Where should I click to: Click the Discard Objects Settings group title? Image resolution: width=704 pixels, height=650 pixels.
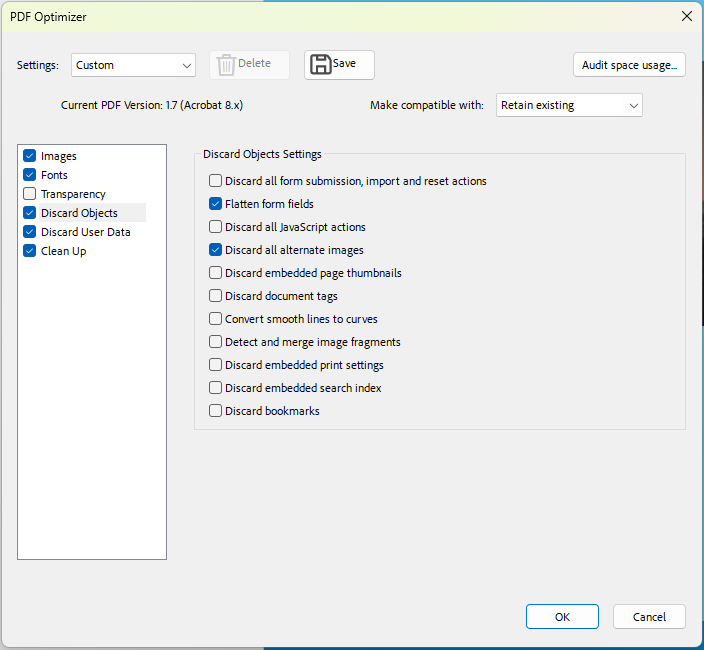[x=262, y=154]
